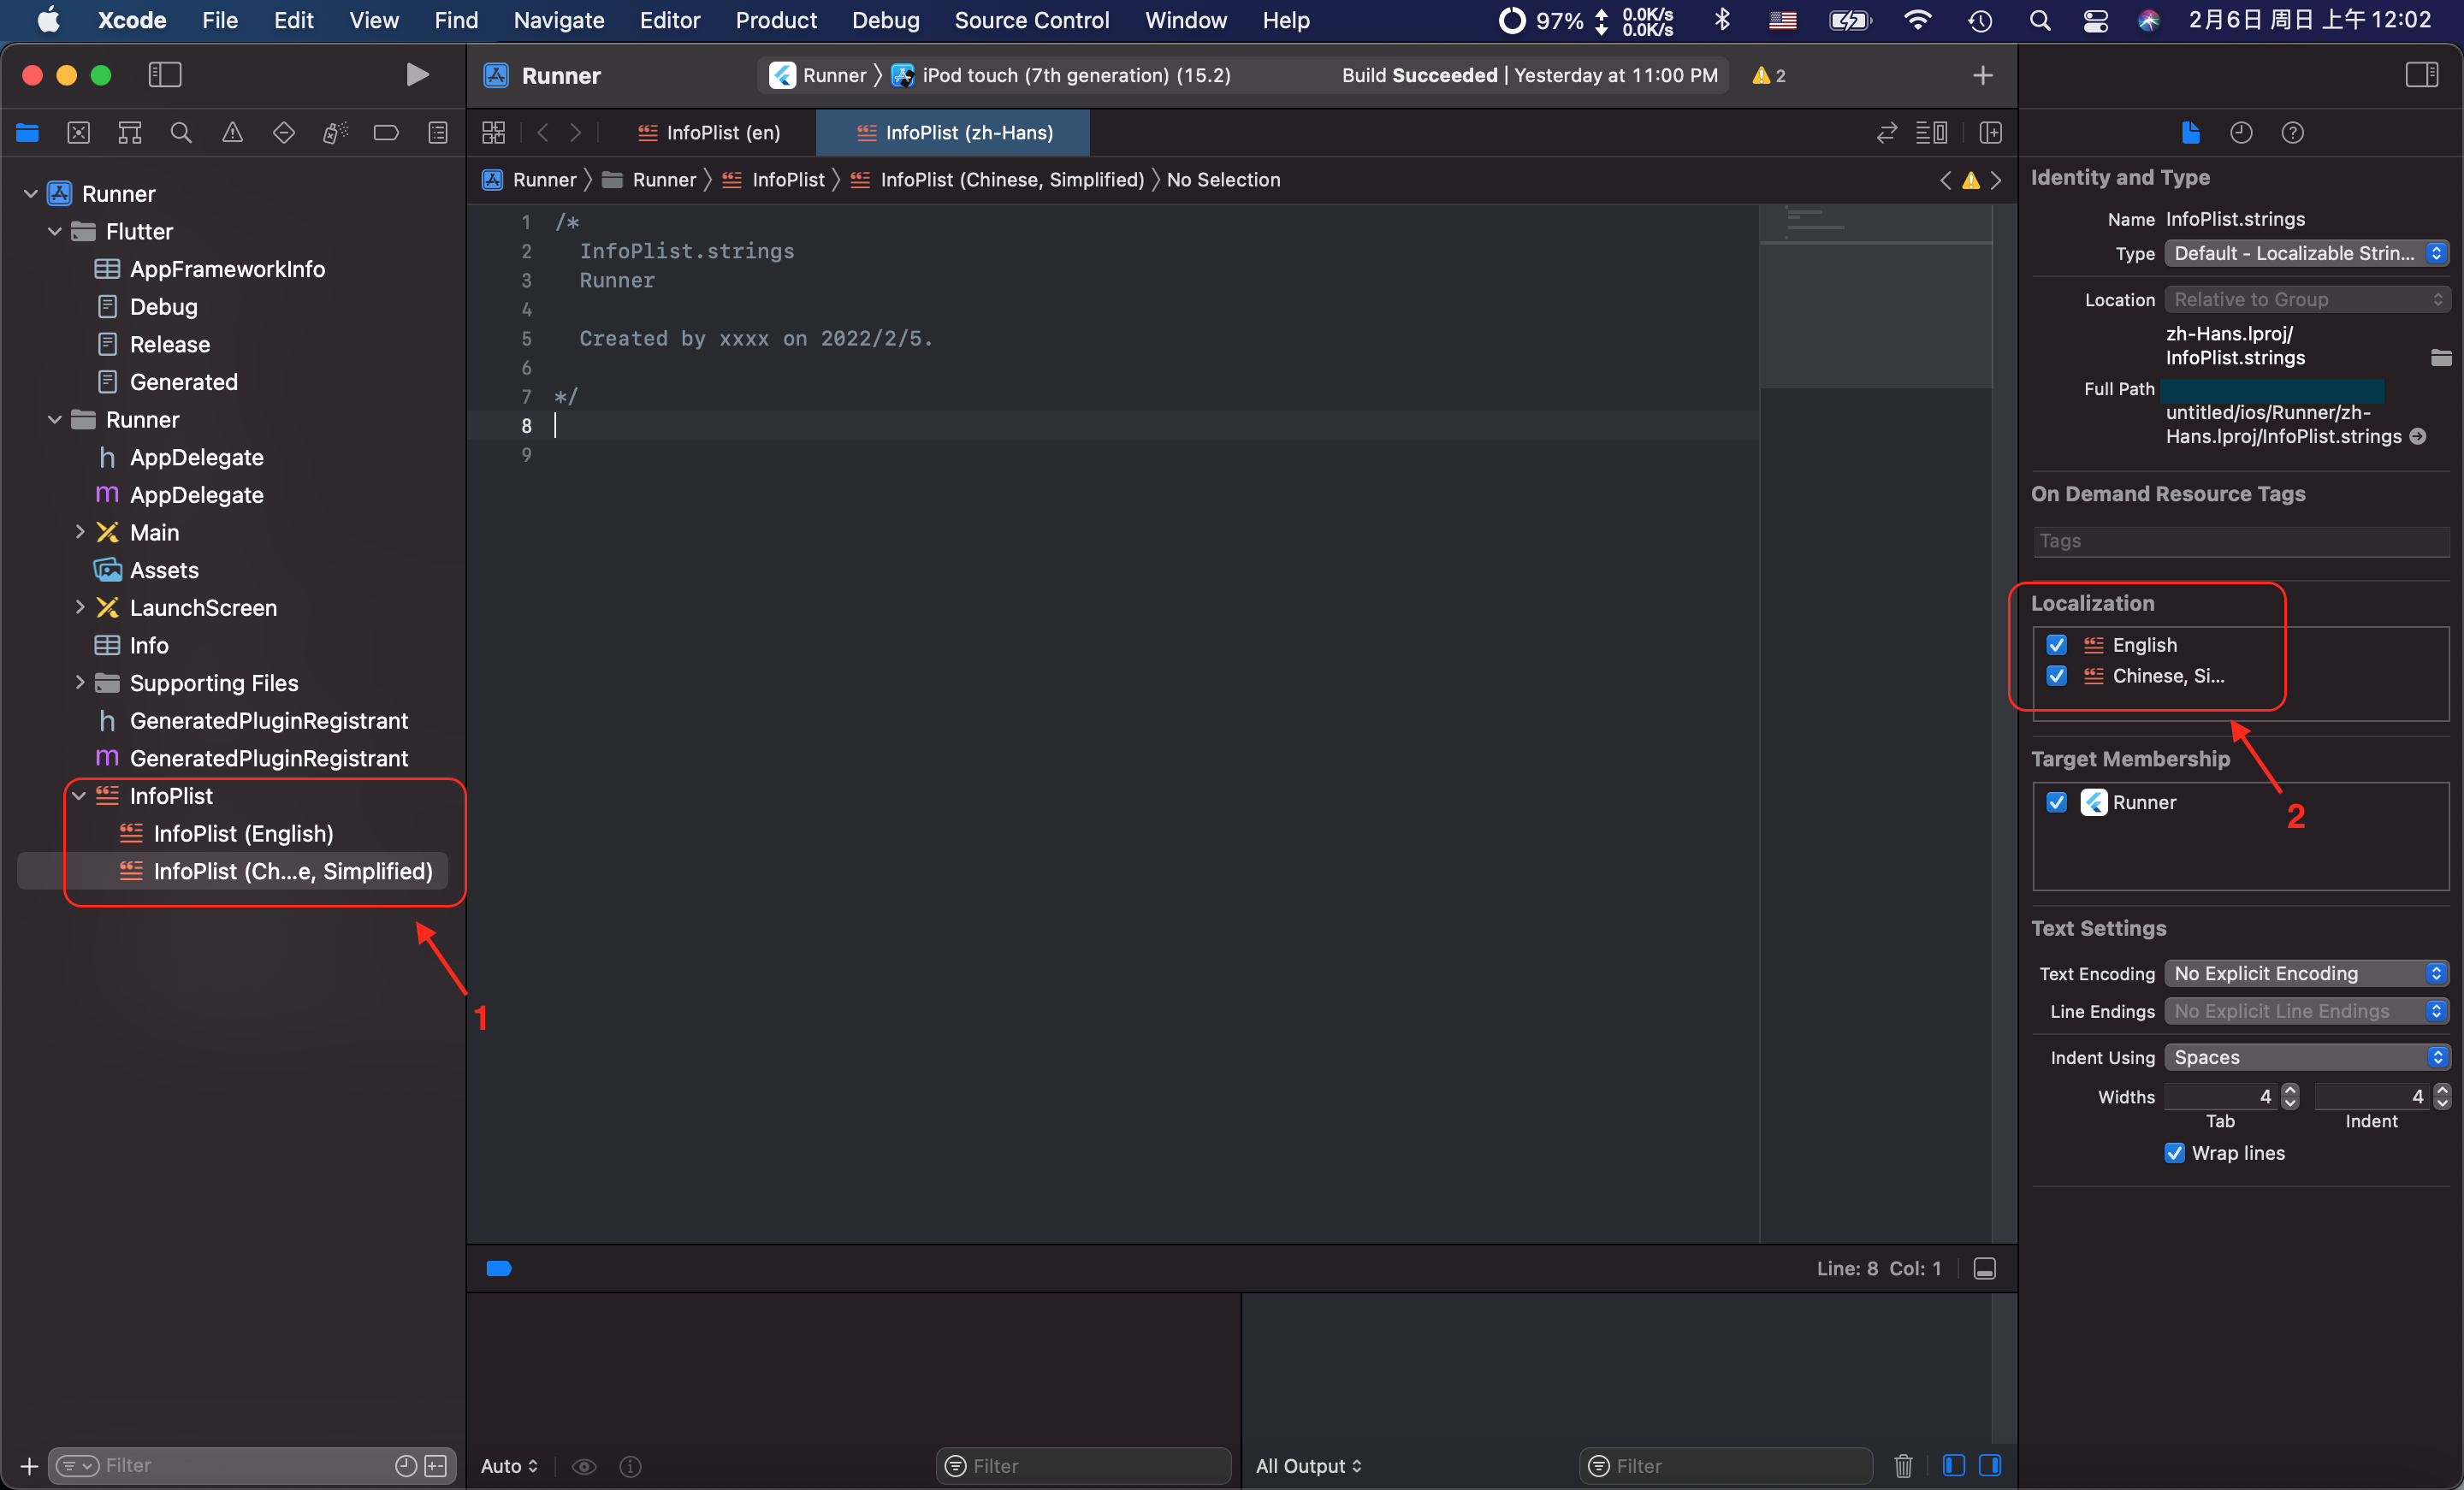
Task: Enable code review mode arrows
Action: (x=1887, y=132)
